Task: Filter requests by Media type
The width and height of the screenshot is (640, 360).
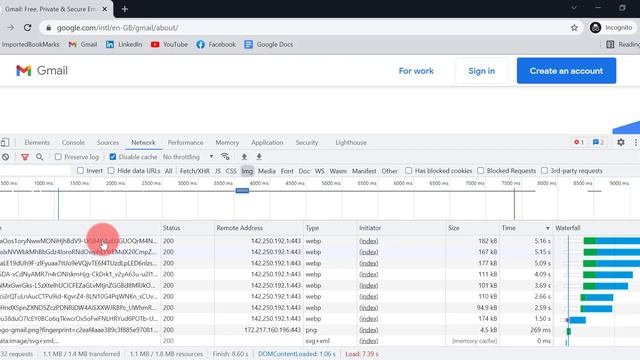Action: 267,171
